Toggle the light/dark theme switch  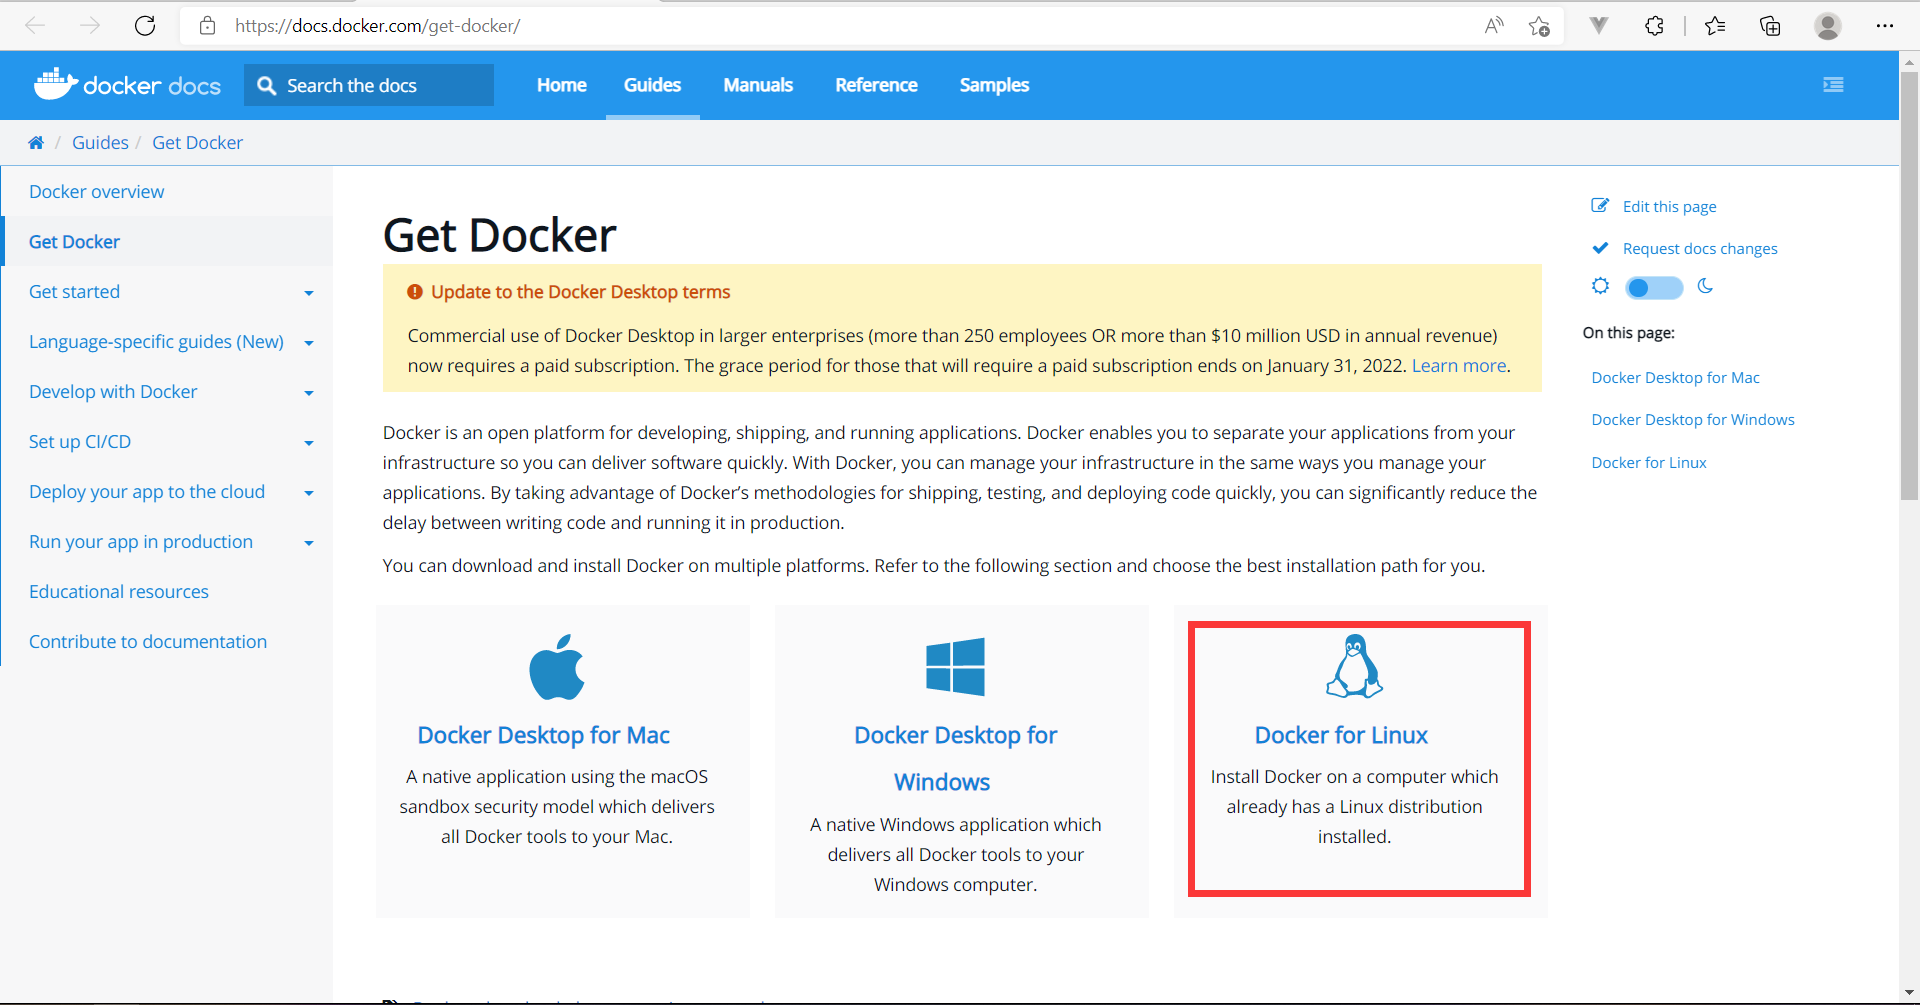pyautogui.click(x=1654, y=288)
